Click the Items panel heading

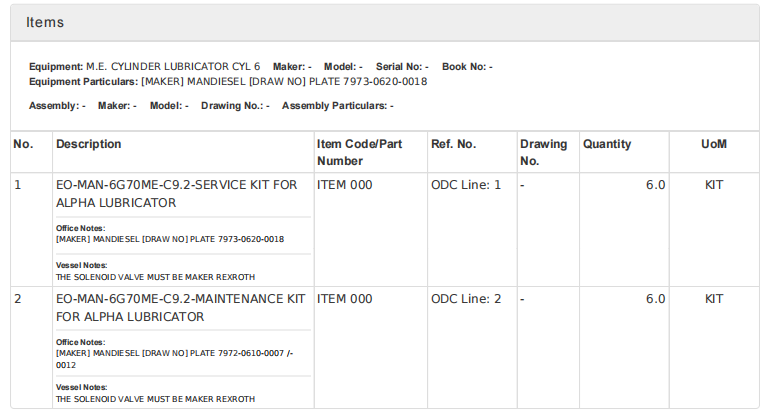[x=45, y=21]
